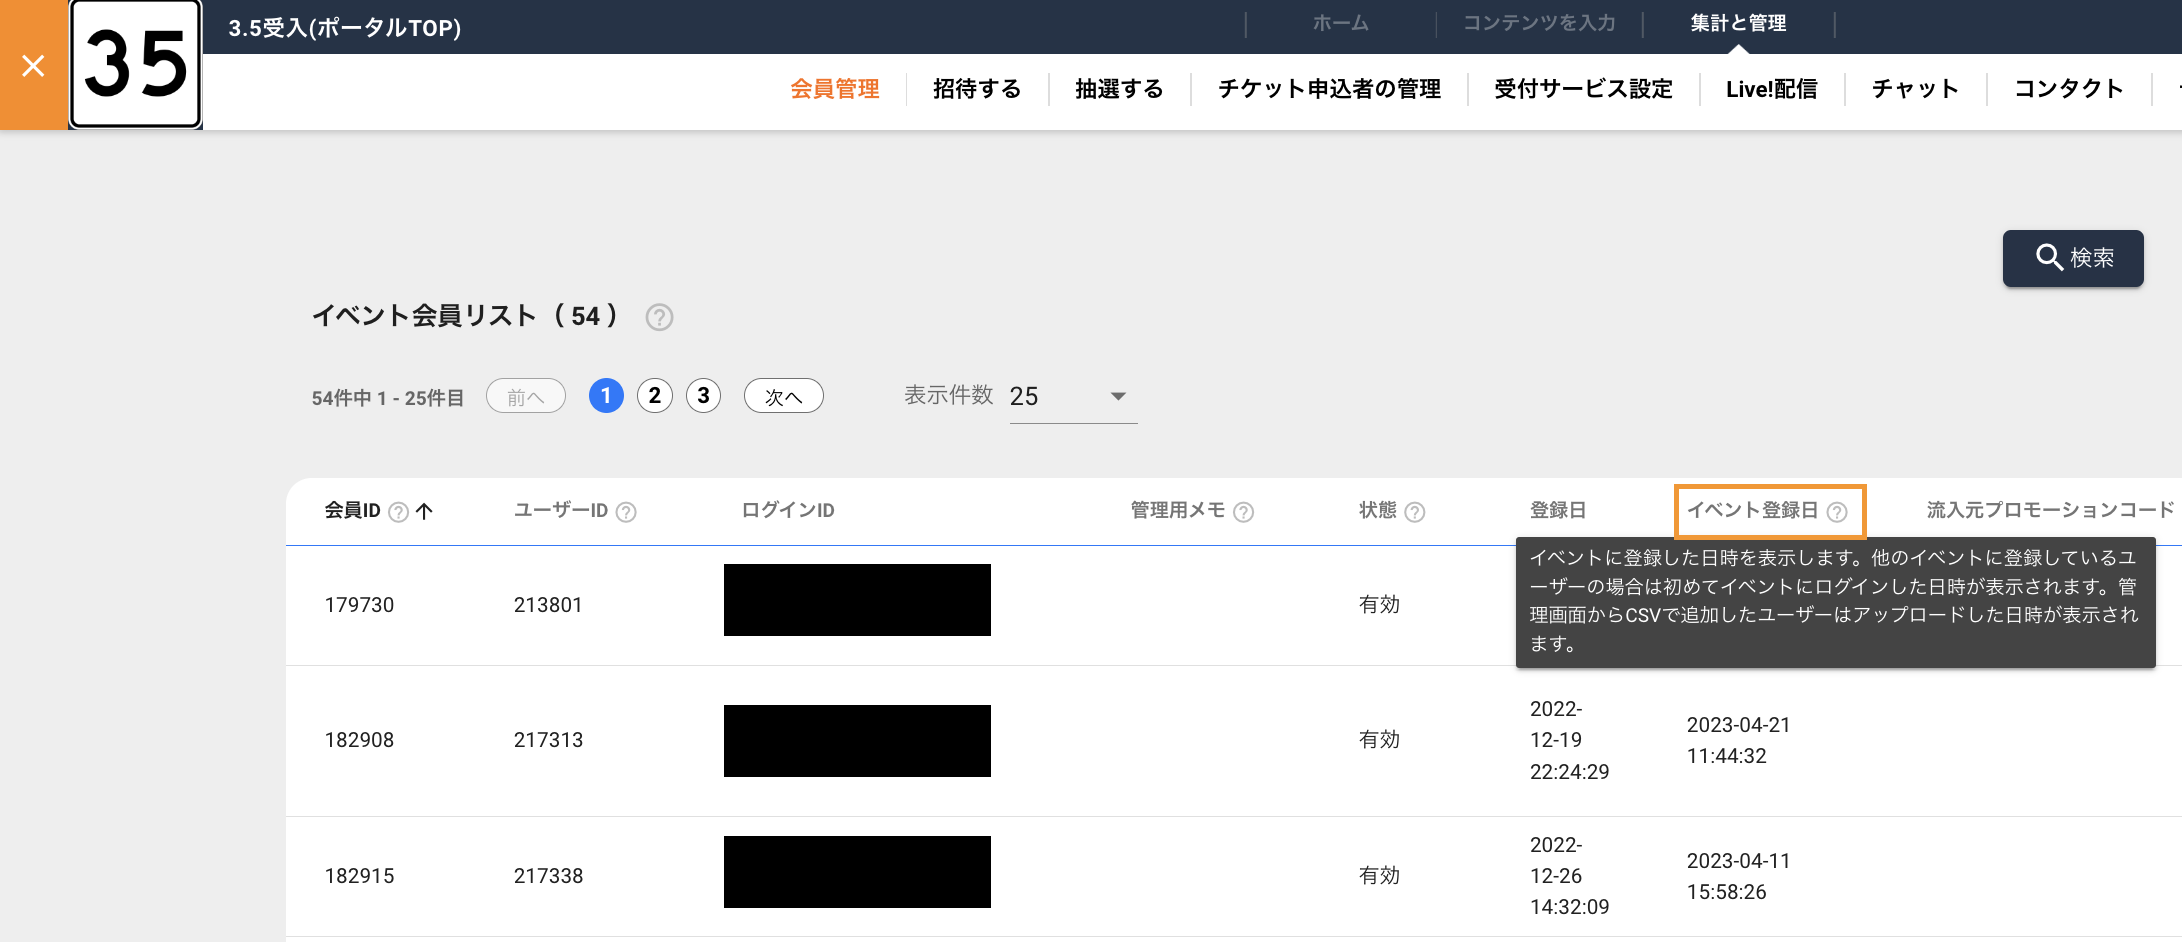This screenshot has height=942, width=2182.
Task: Click help icon beside 会員ID column
Action: [x=398, y=512]
